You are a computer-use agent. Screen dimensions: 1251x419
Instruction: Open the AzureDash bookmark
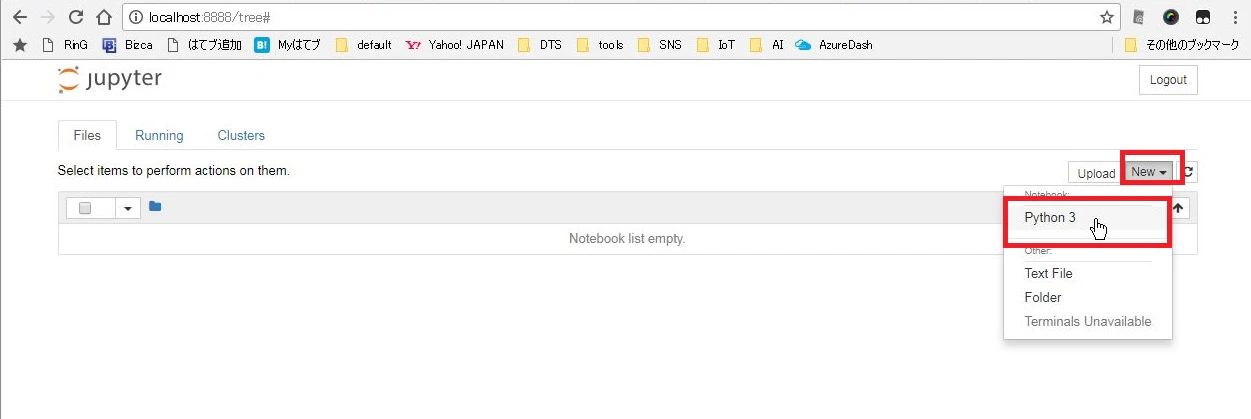pyautogui.click(x=834, y=45)
